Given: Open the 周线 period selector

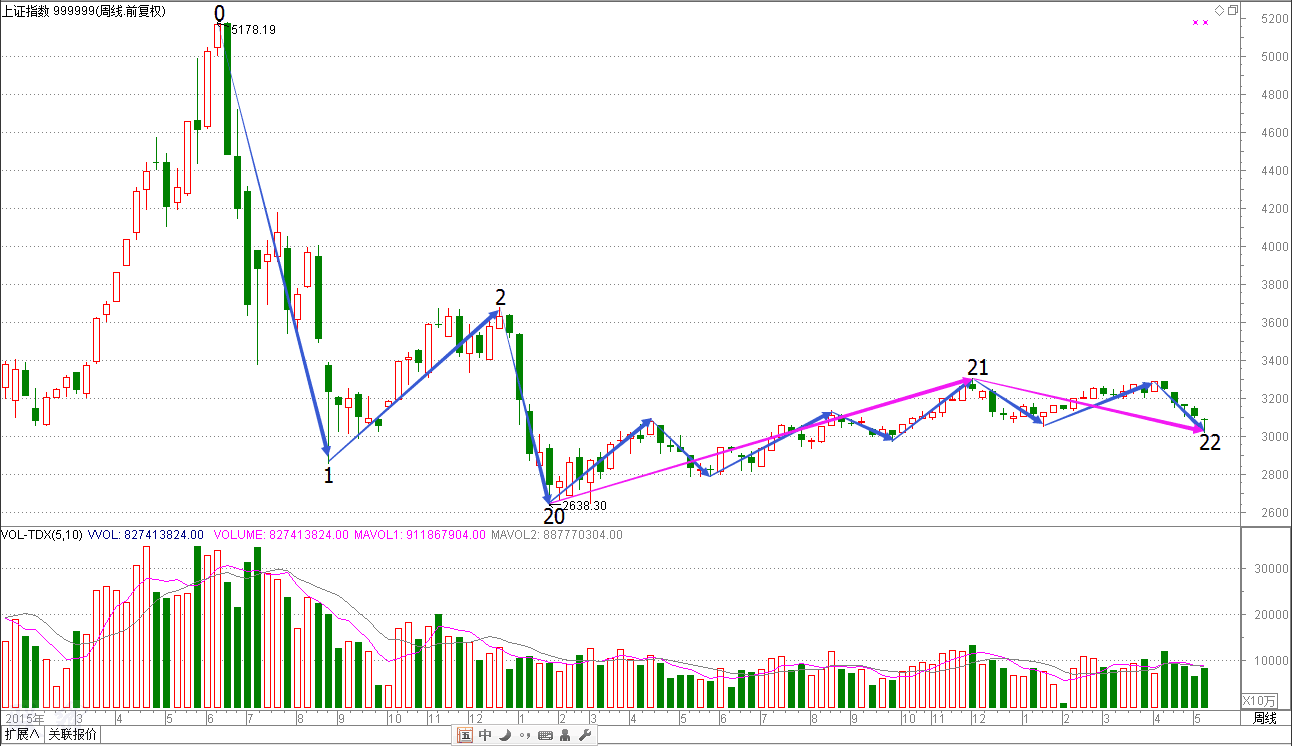Looking at the screenshot, I should (1265, 718).
